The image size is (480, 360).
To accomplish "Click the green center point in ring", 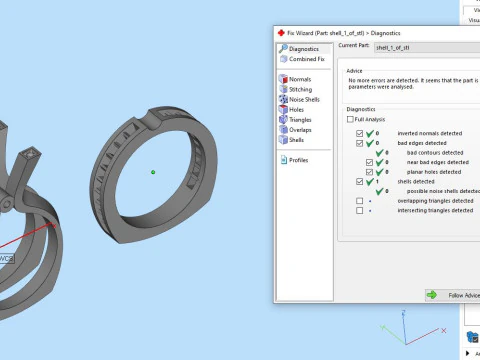I will 153,172.
